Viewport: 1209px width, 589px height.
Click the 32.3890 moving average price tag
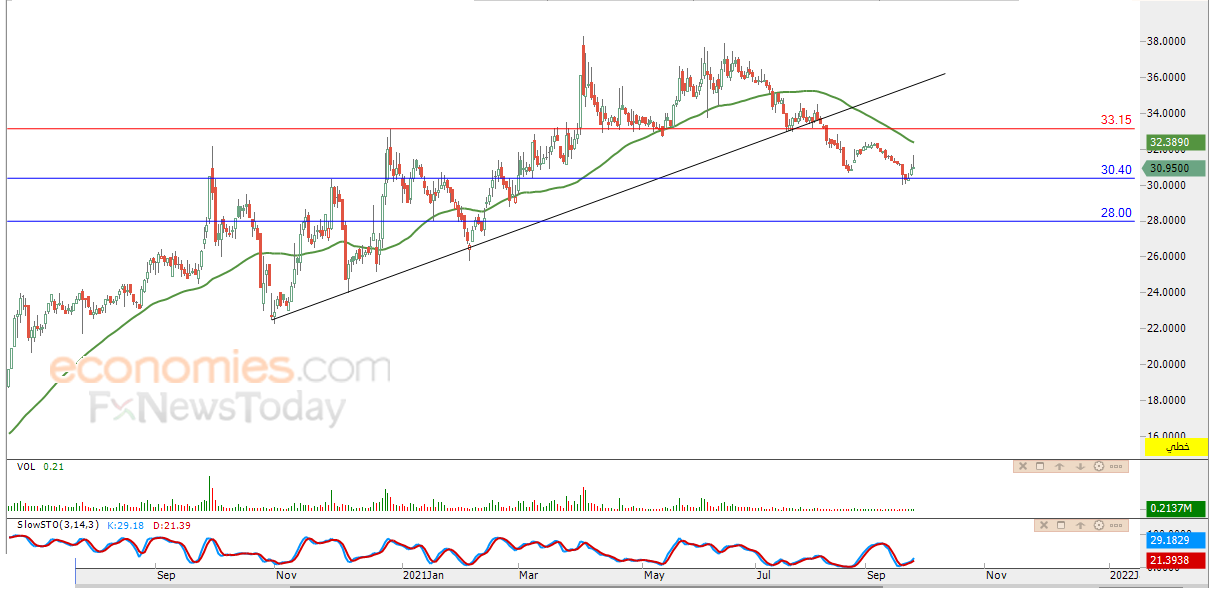[x=1175, y=143]
